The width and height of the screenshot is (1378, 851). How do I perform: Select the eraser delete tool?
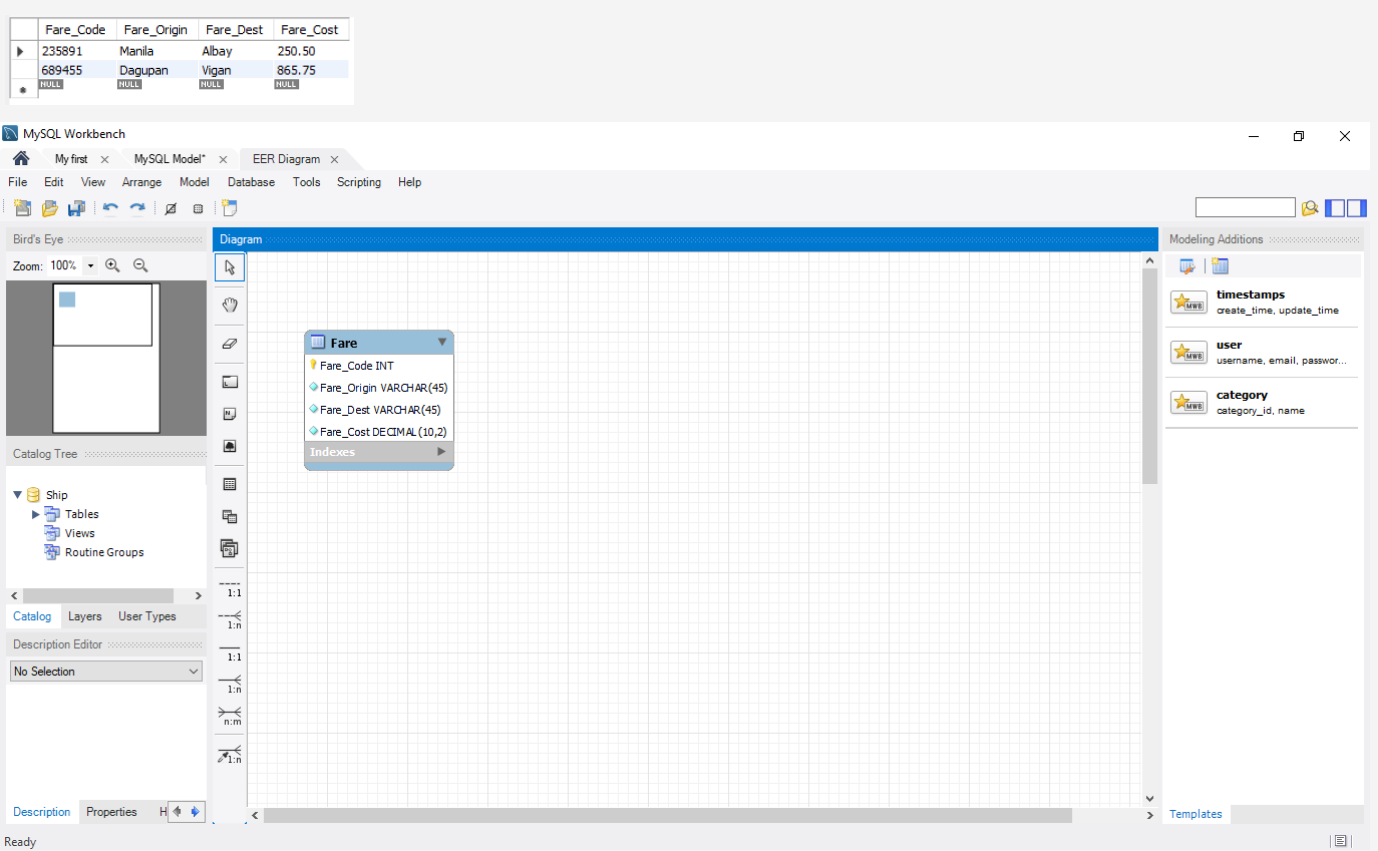coord(229,343)
